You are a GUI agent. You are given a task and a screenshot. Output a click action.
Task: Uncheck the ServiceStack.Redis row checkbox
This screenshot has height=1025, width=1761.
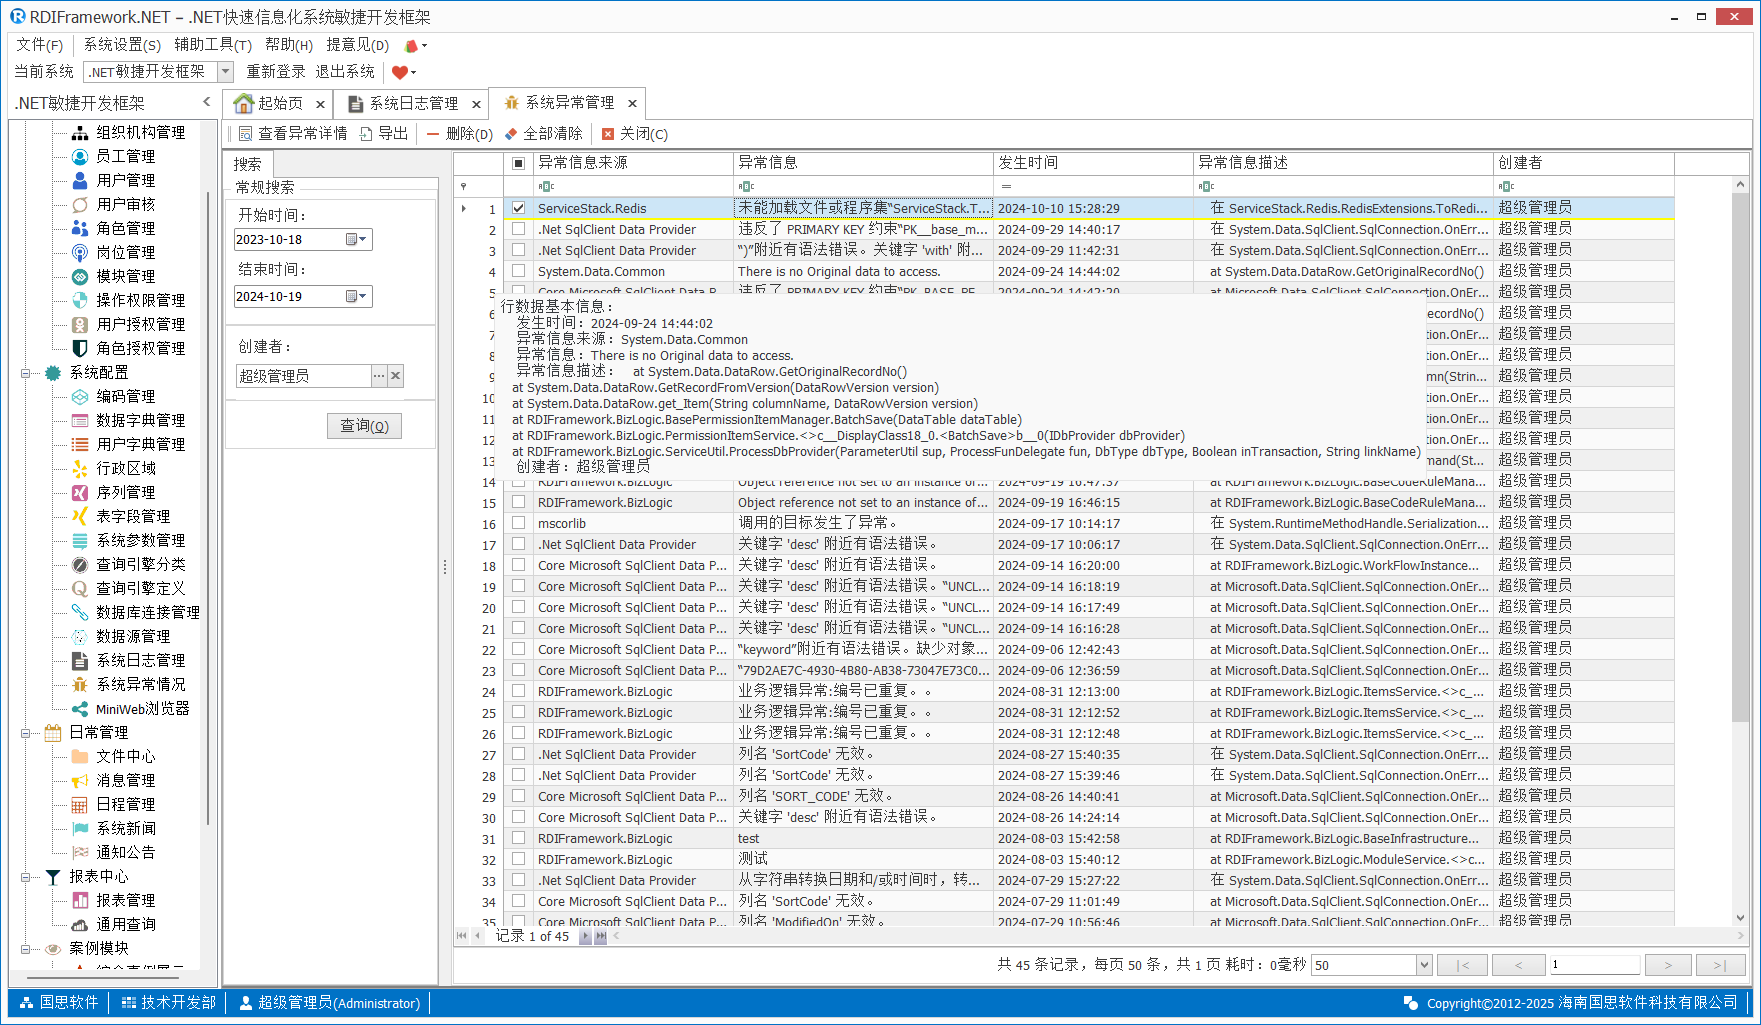coord(518,208)
